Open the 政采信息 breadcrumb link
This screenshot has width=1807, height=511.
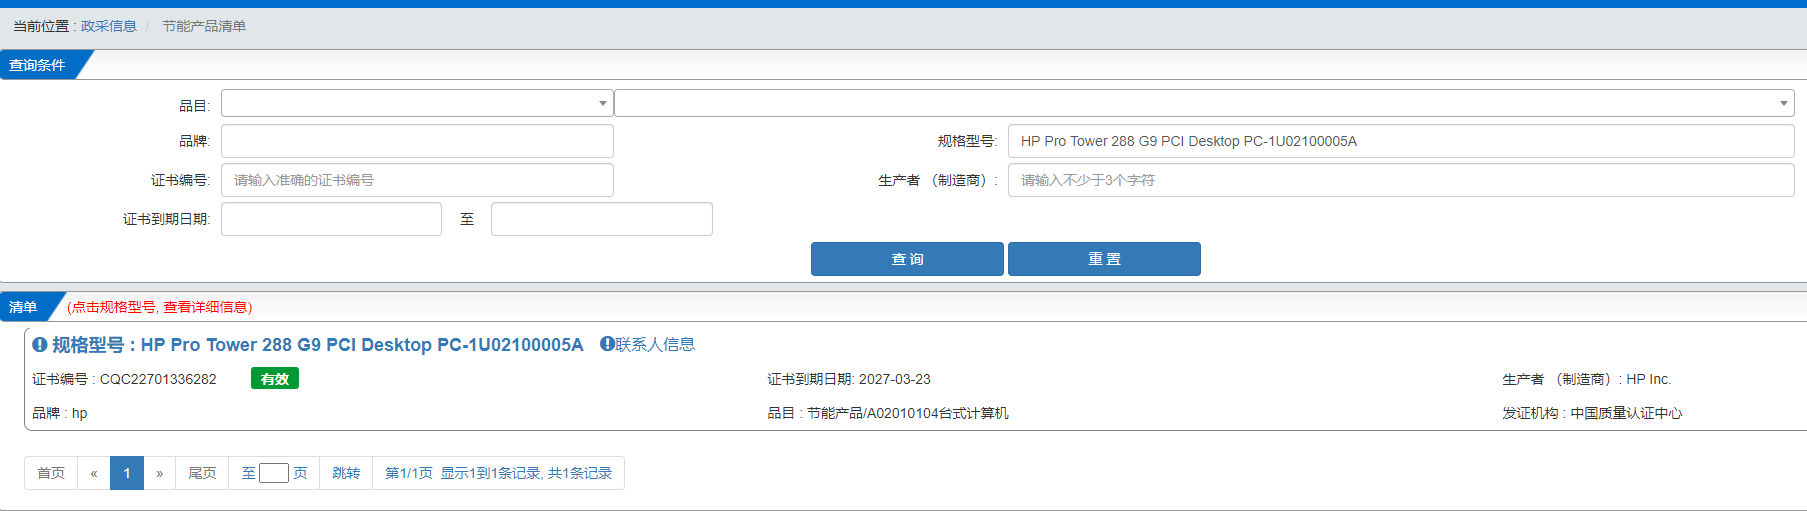pos(109,26)
